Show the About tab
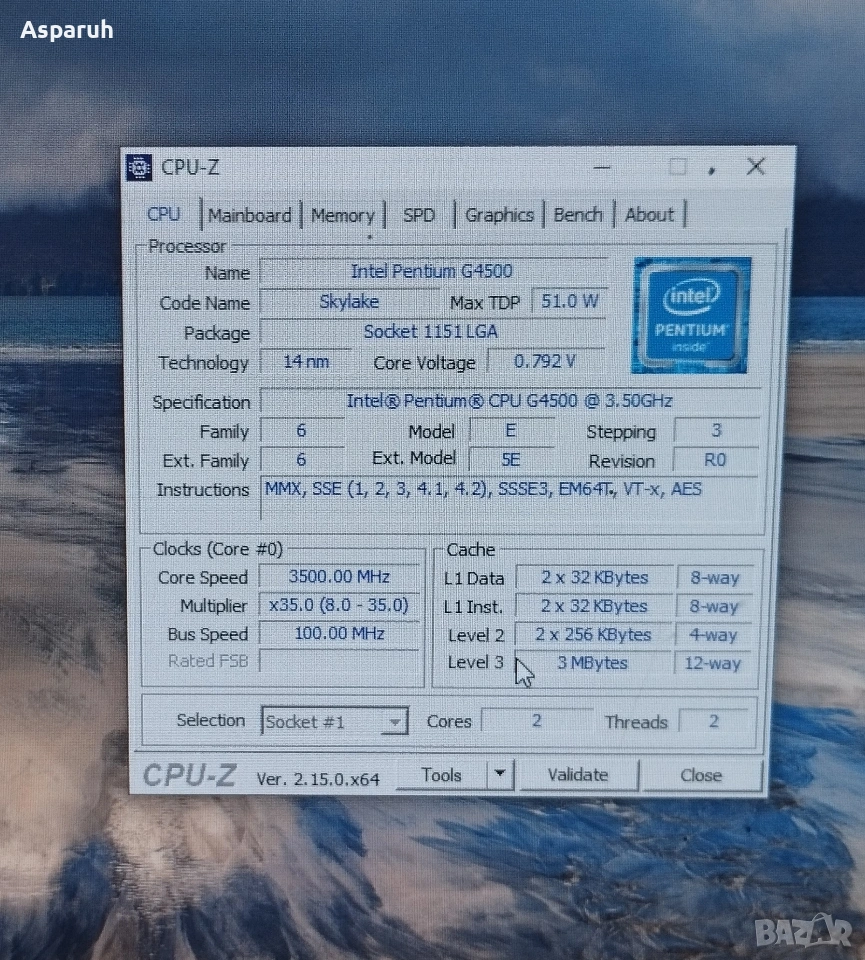The width and height of the screenshot is (865, 960). (649, 214)
